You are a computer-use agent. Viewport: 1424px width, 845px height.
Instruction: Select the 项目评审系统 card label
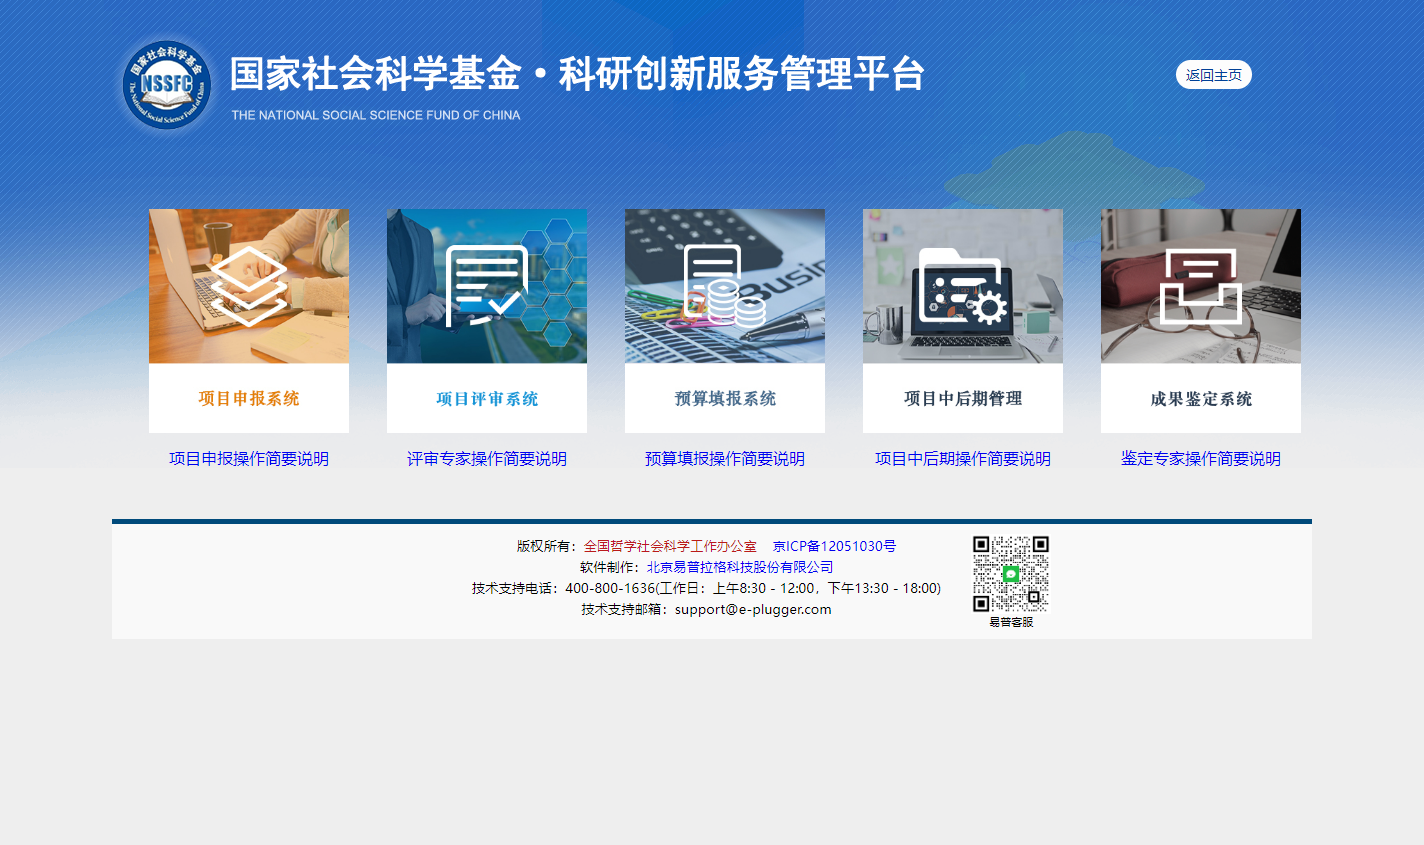[487, 398]
